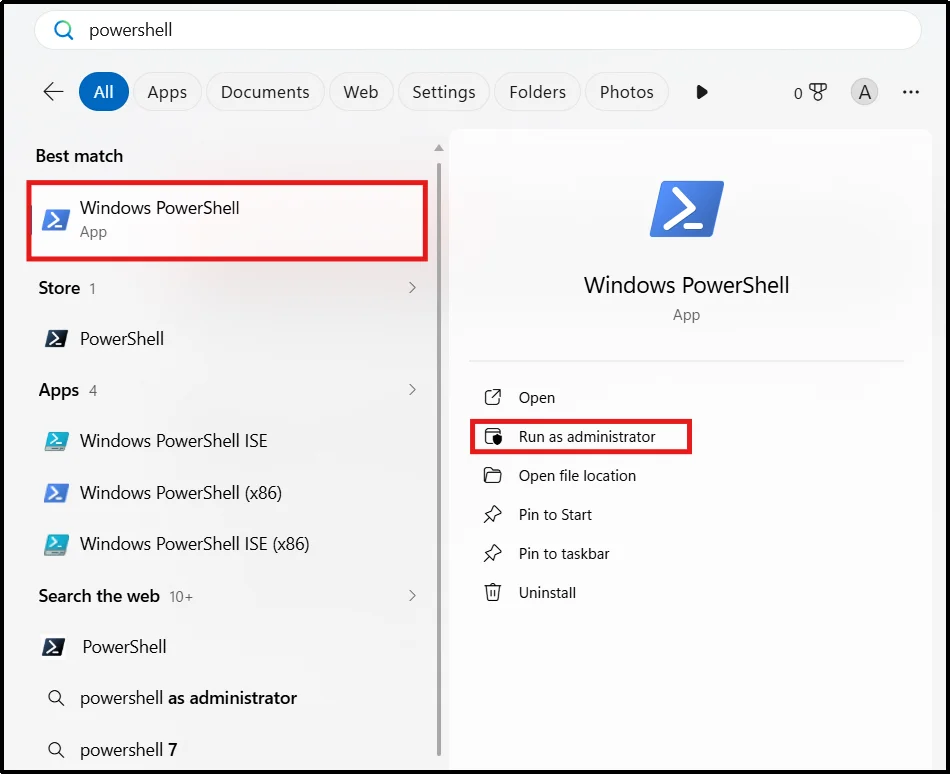
Task: Switch to the Documents filter tab
Action: 265,91
